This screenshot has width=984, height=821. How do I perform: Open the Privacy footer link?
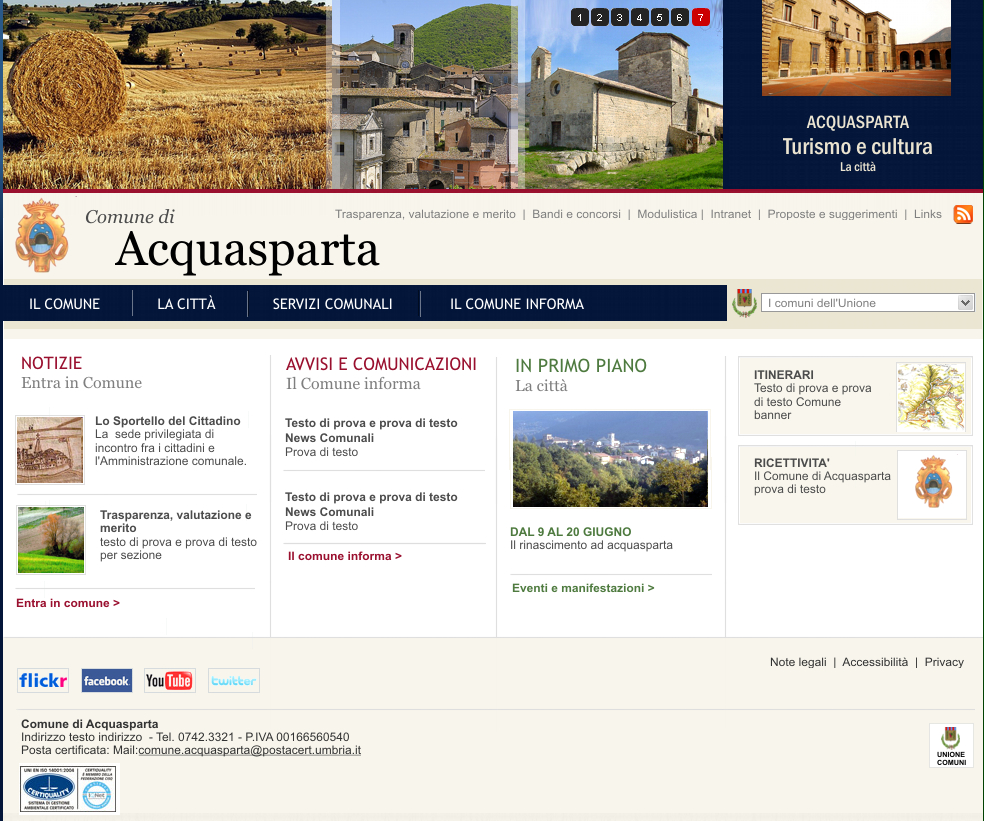[x=944, y=662]
